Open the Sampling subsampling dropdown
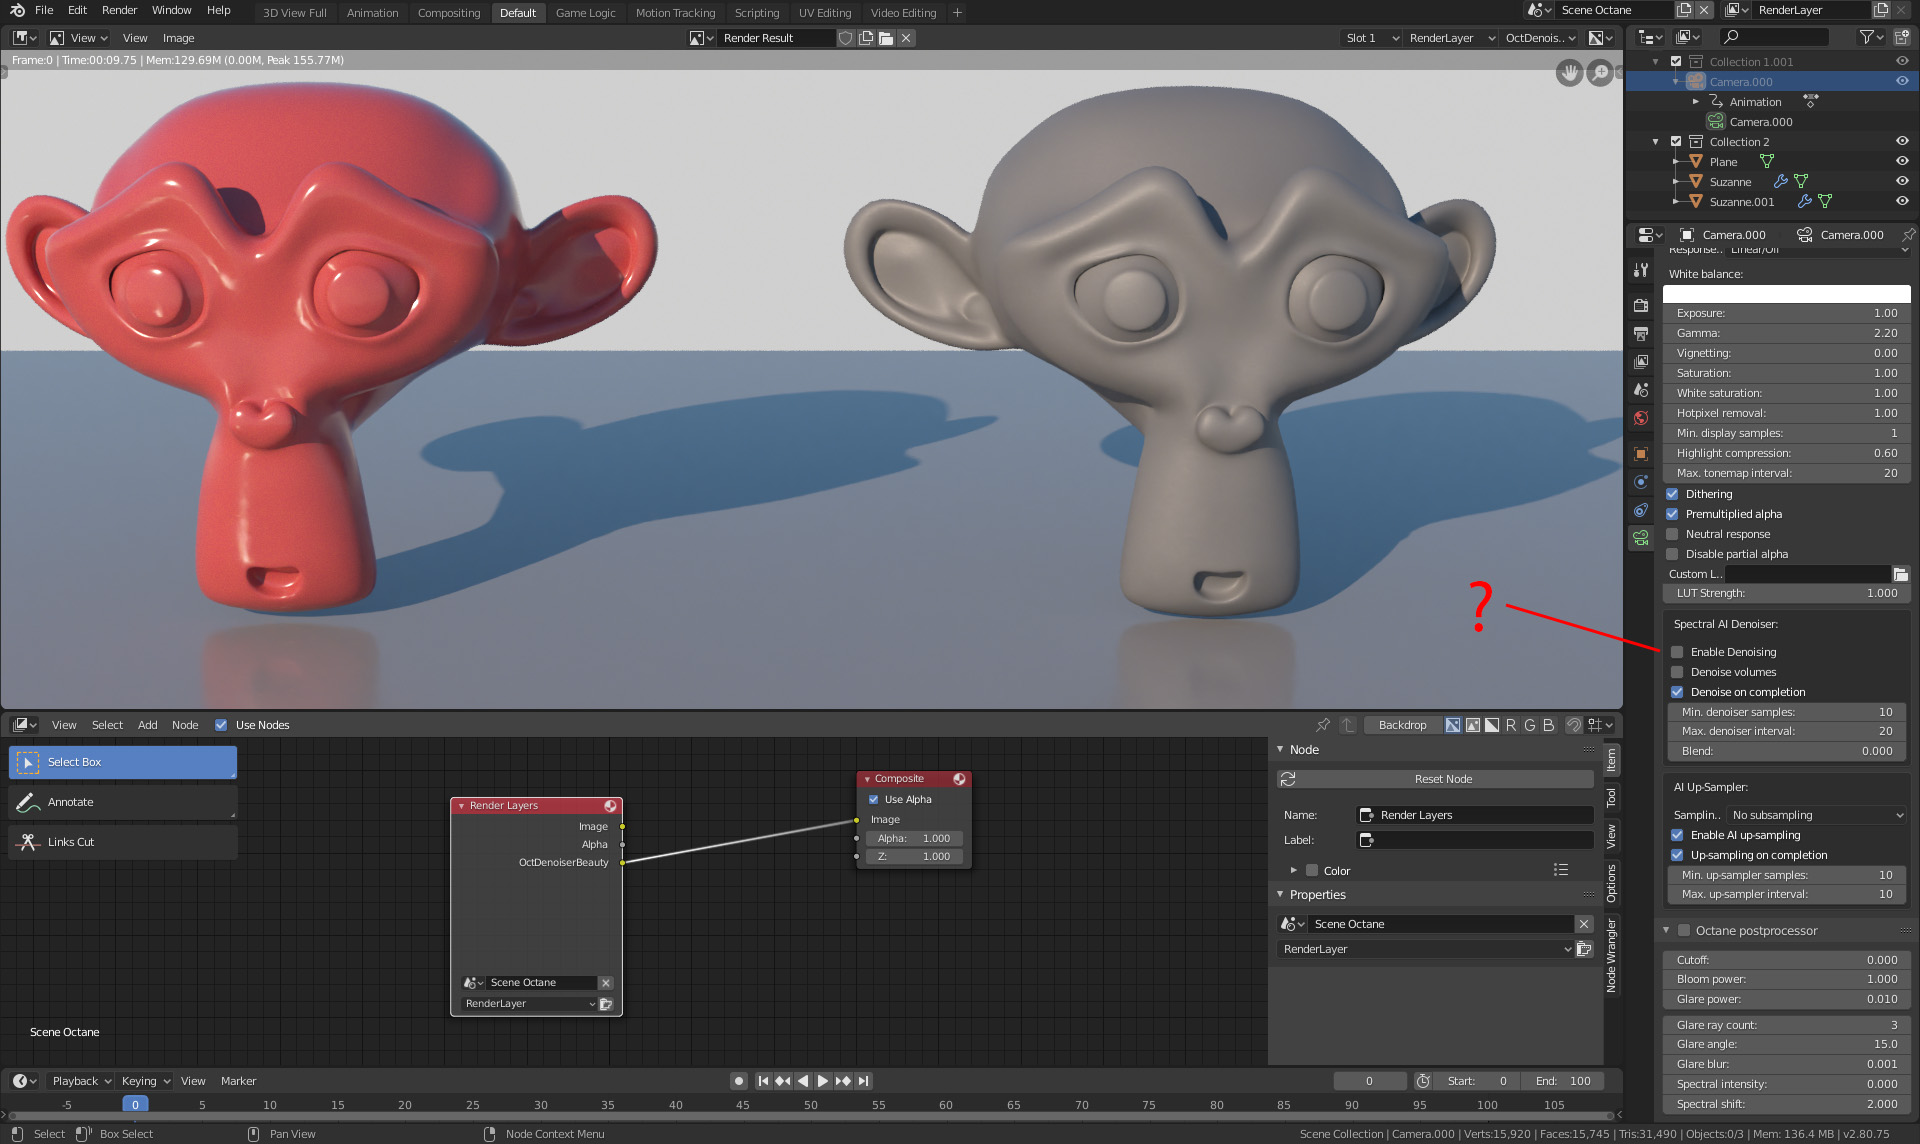Screen dimensions: 1920x1144 1817,815
